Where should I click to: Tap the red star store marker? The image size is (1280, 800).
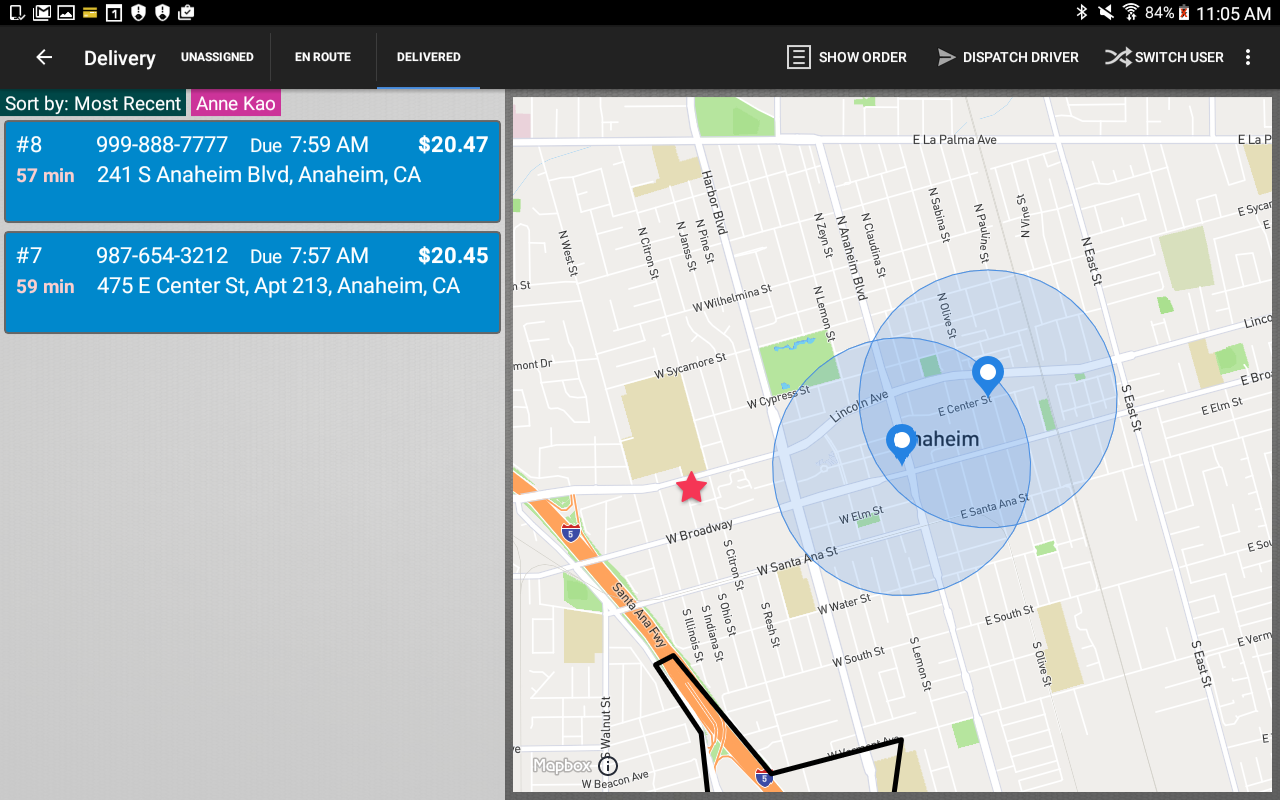[691, 488]
